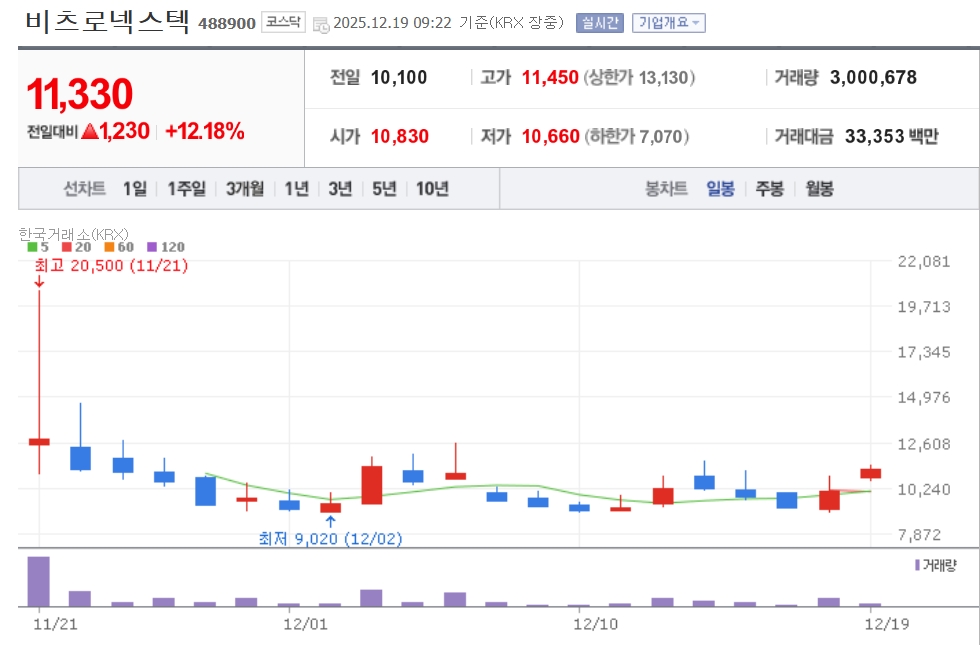The image size is (980, 645).
Task: Click the 코스닥 market badge
Action: click(x=283, y=22)
